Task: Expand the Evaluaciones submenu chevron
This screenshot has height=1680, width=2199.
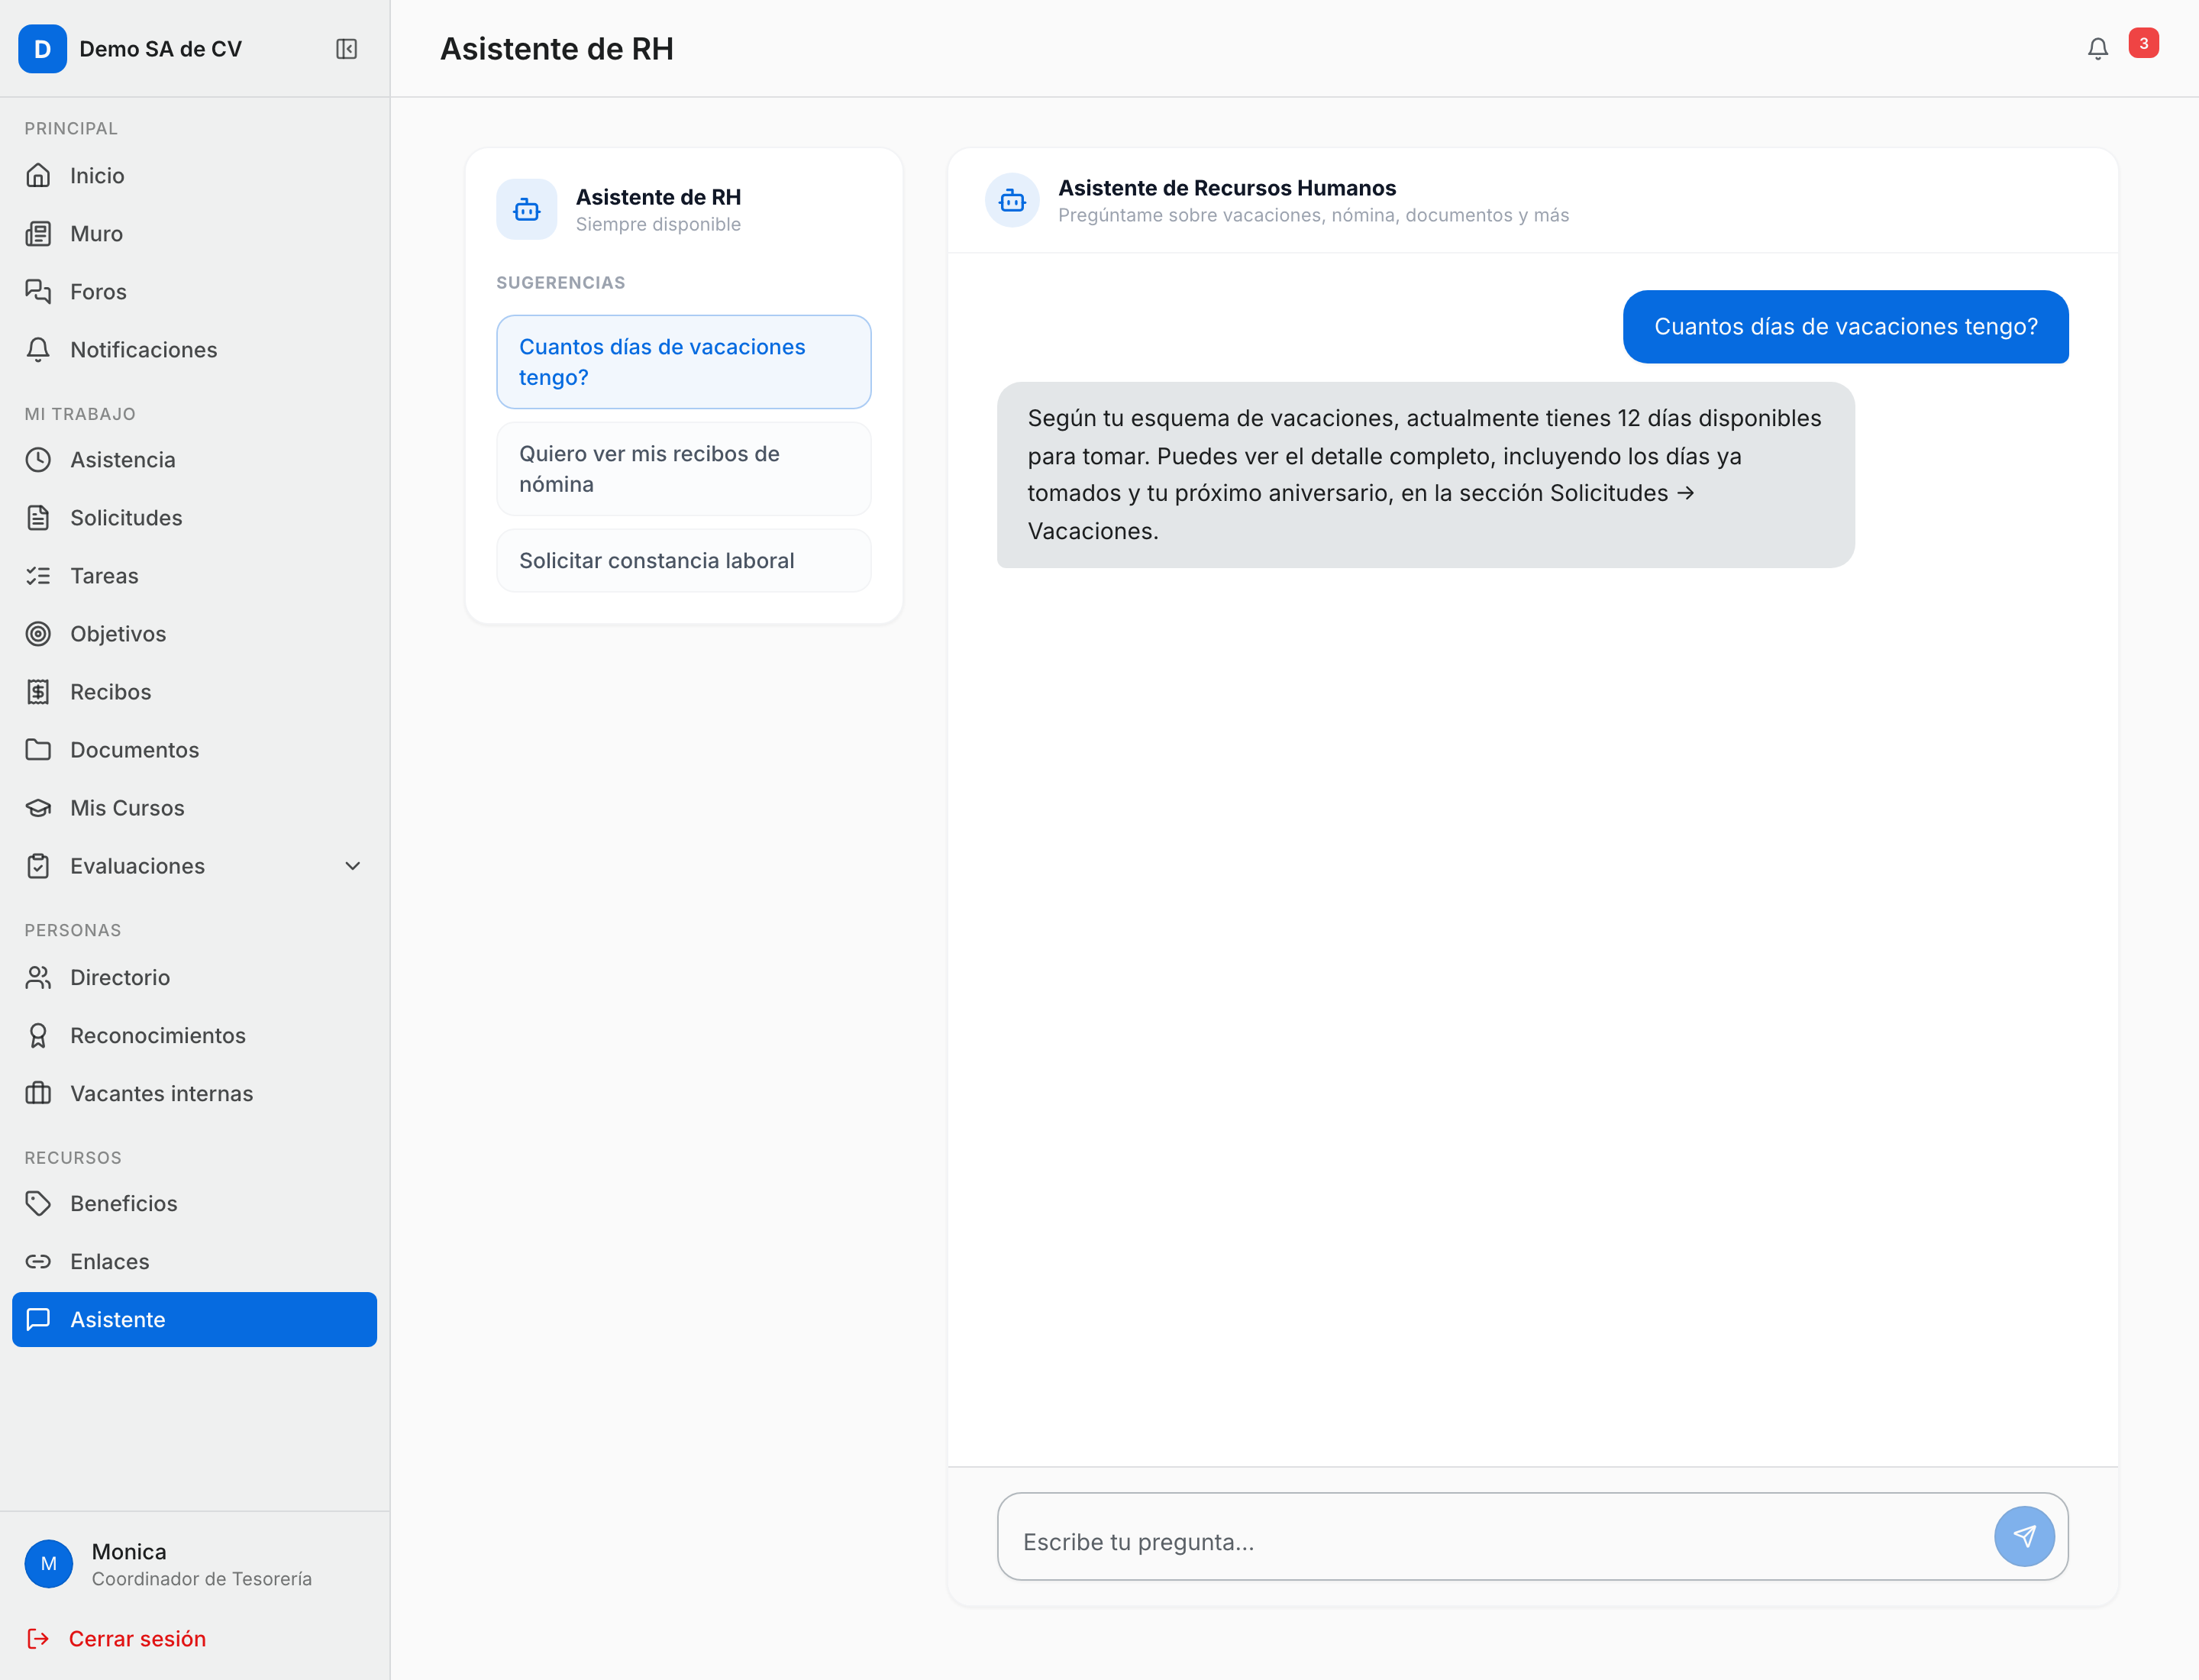Action: [352, 866]
